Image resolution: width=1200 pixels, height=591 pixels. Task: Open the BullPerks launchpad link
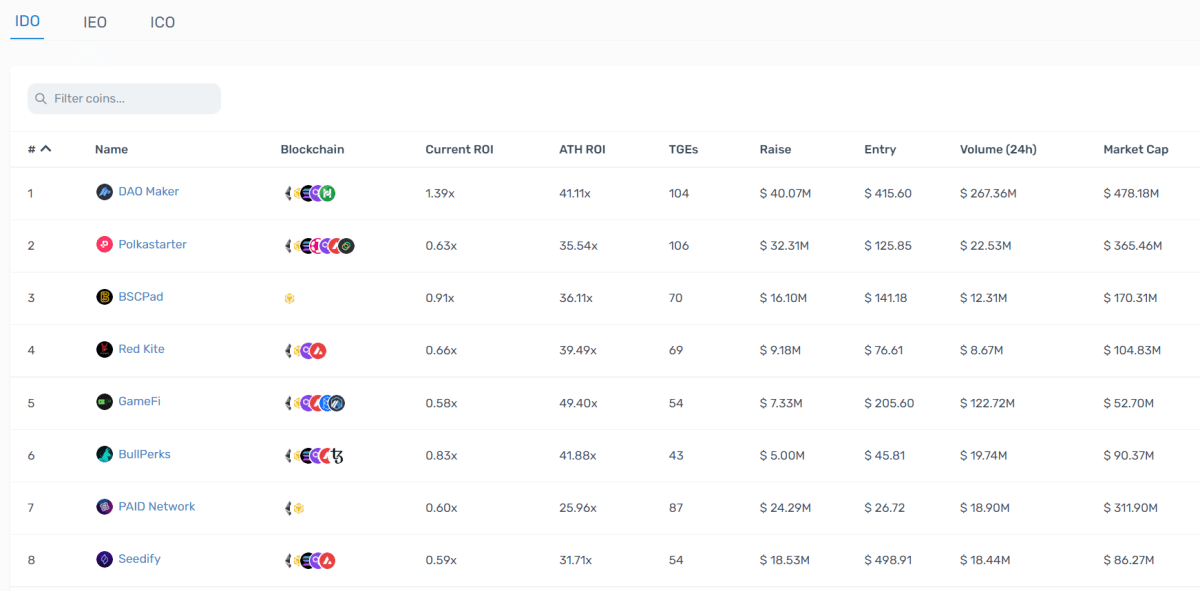click(145, 455)
